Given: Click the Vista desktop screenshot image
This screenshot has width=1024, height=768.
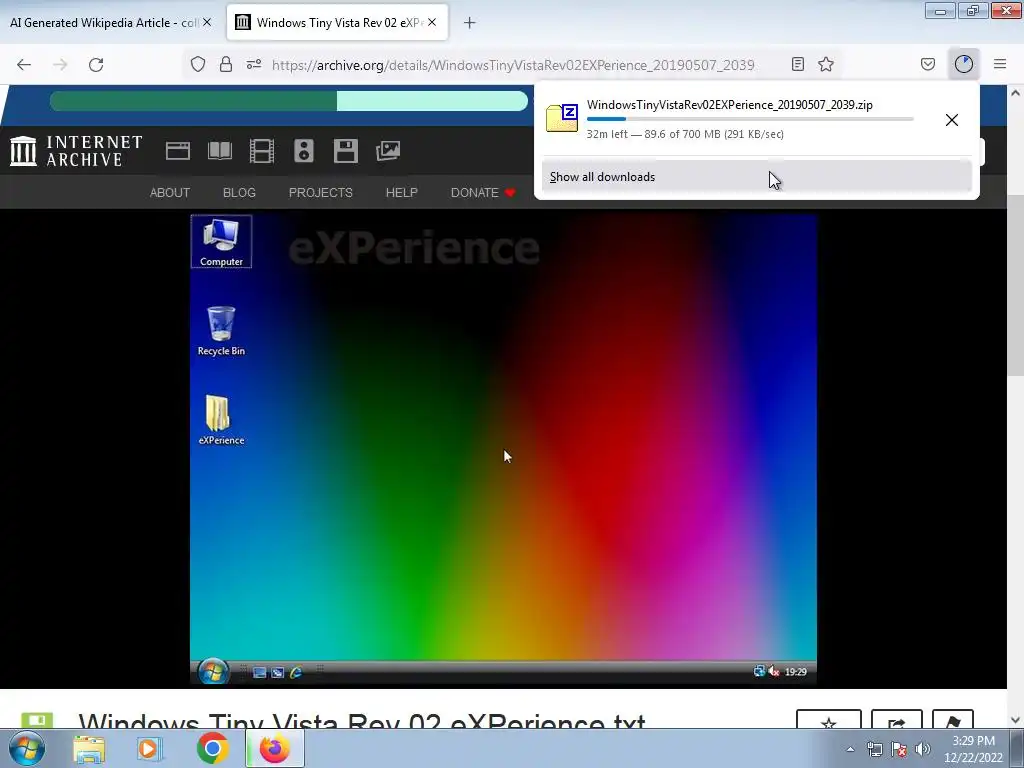Looking at the screenshot, I should [503, 449].
